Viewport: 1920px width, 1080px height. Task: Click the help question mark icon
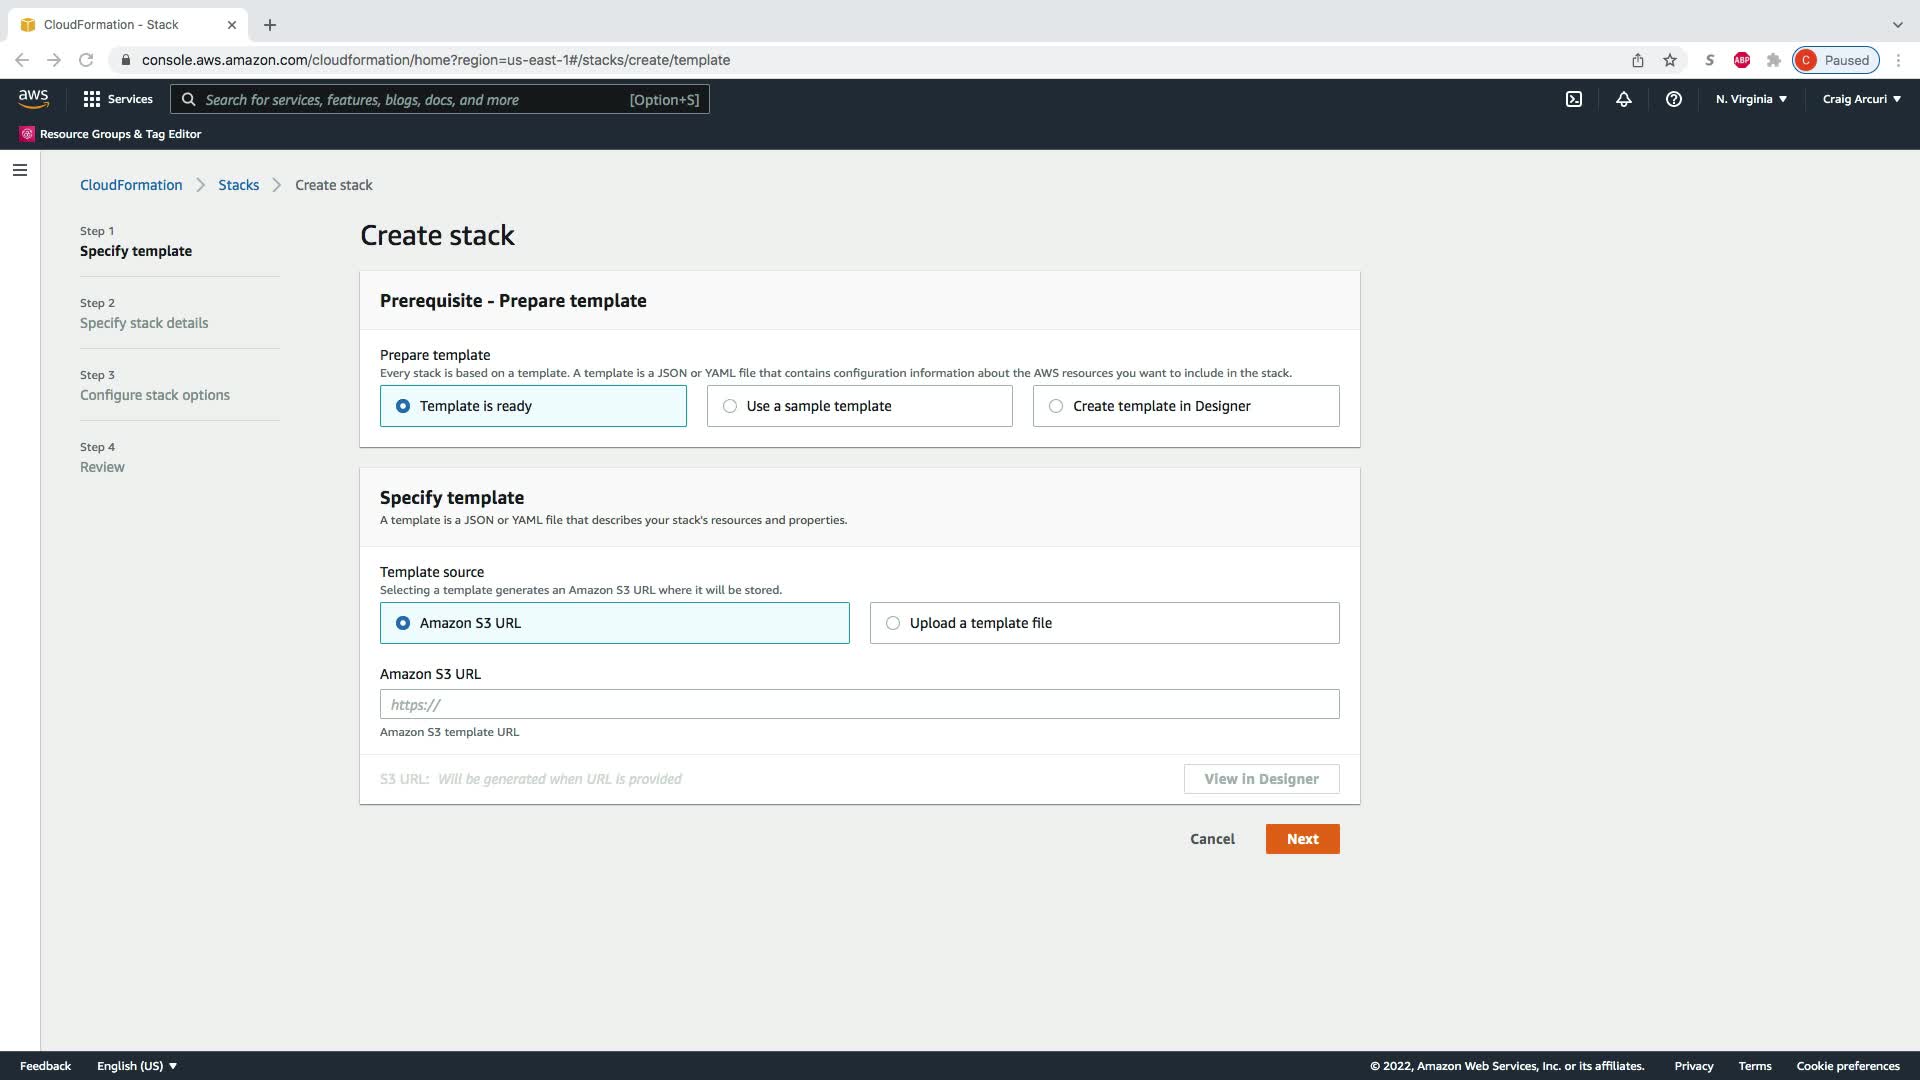click(x=1673, y=99)
